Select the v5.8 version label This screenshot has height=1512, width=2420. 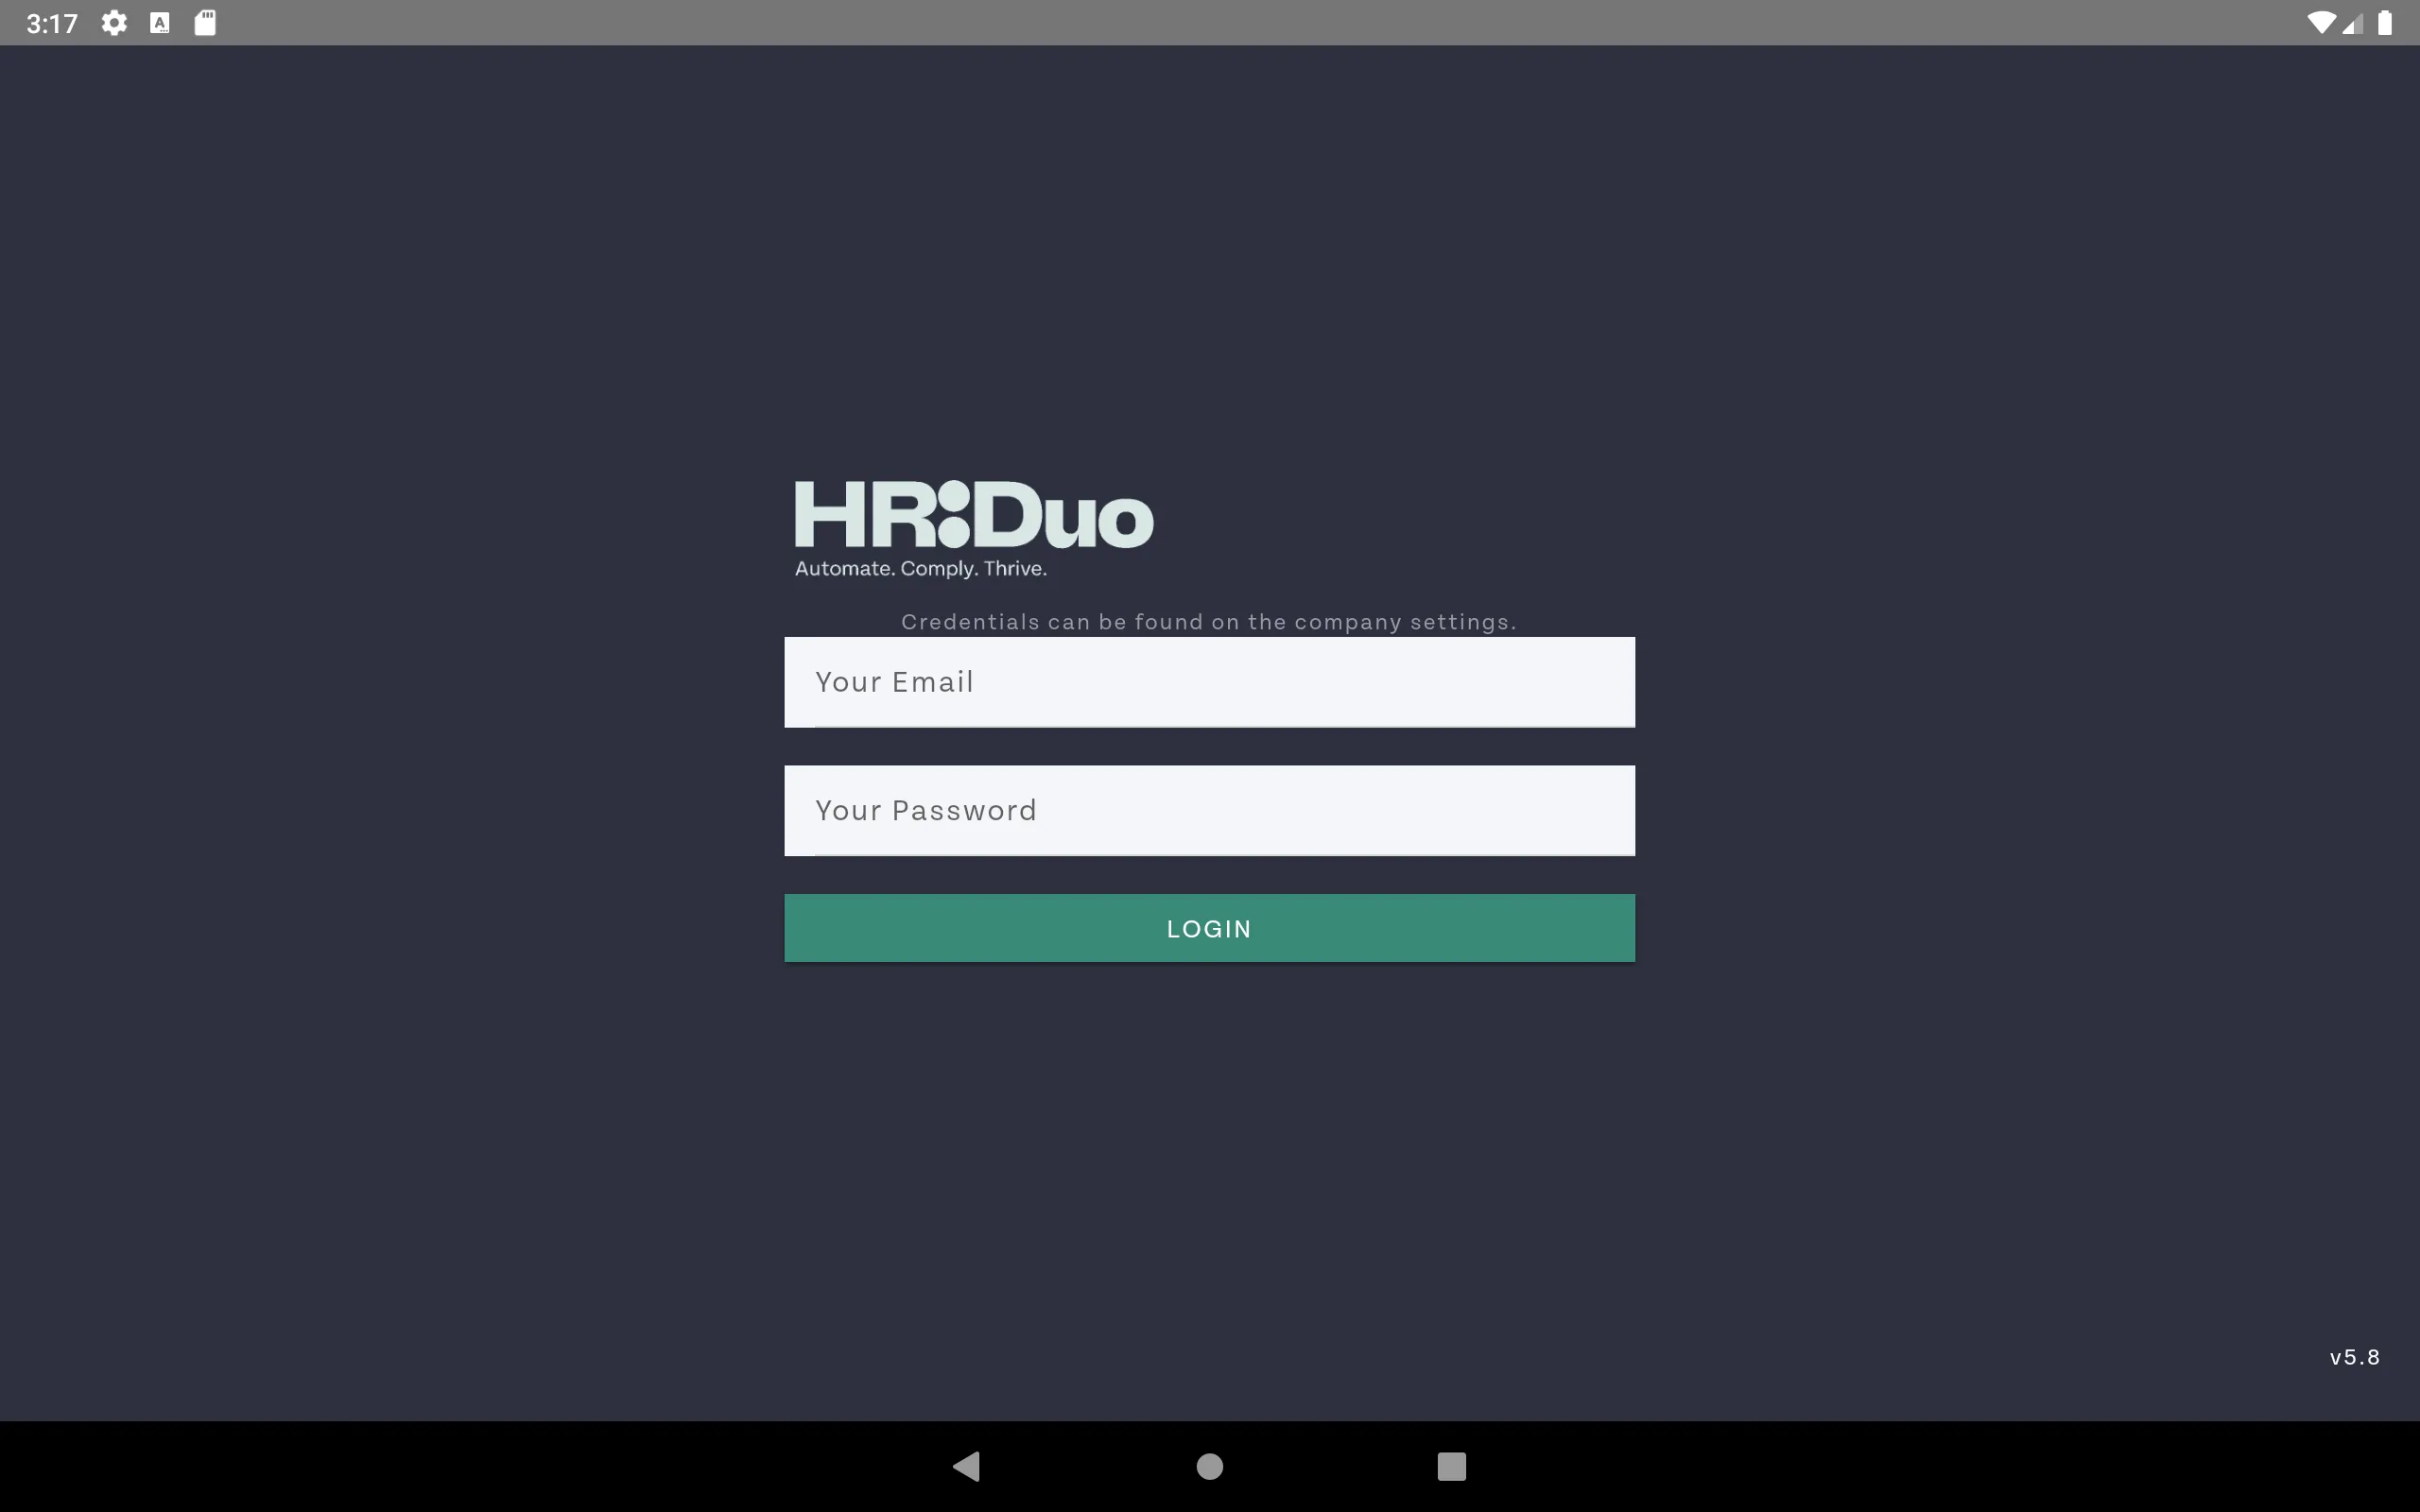2356,1357
